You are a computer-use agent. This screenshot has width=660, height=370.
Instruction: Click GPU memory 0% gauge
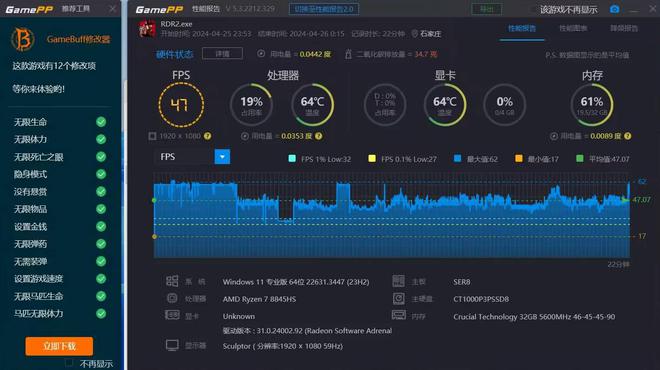(x=504, y=105)
